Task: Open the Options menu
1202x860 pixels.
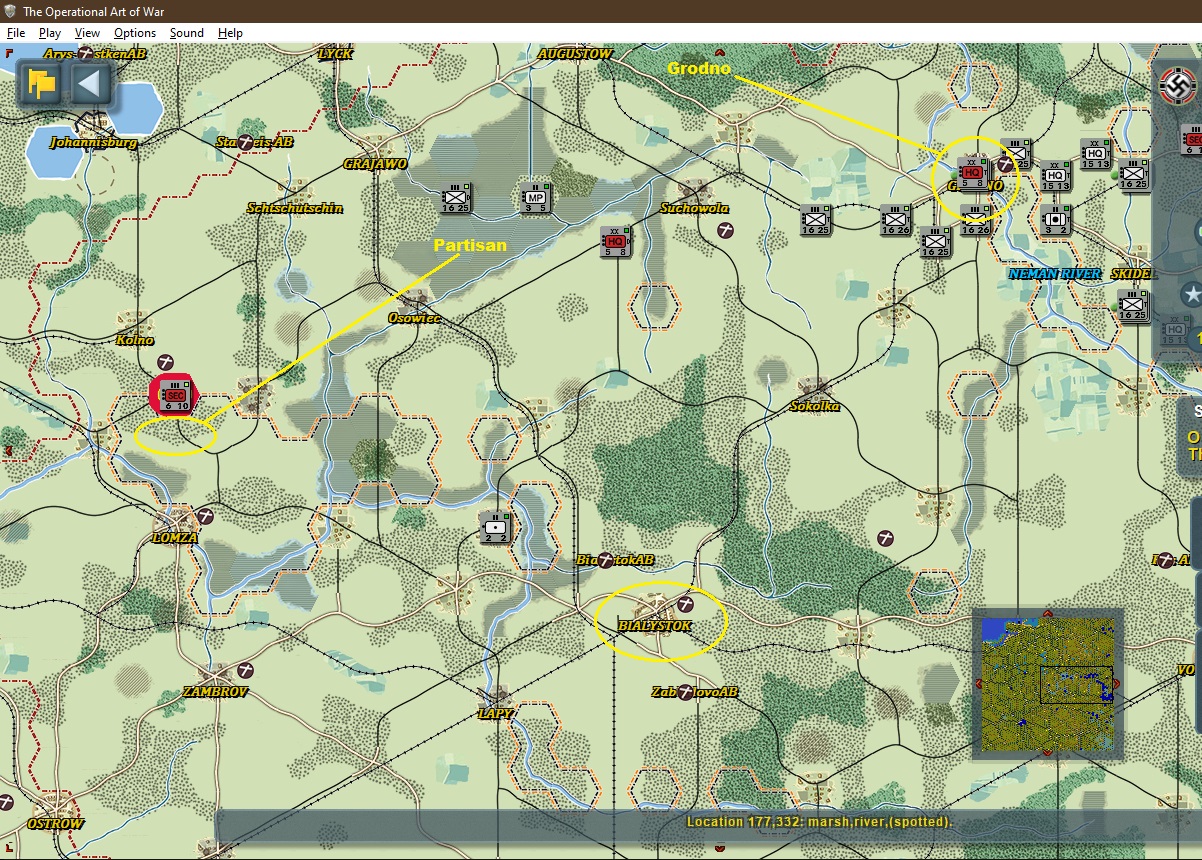Action: pos(135,33)
